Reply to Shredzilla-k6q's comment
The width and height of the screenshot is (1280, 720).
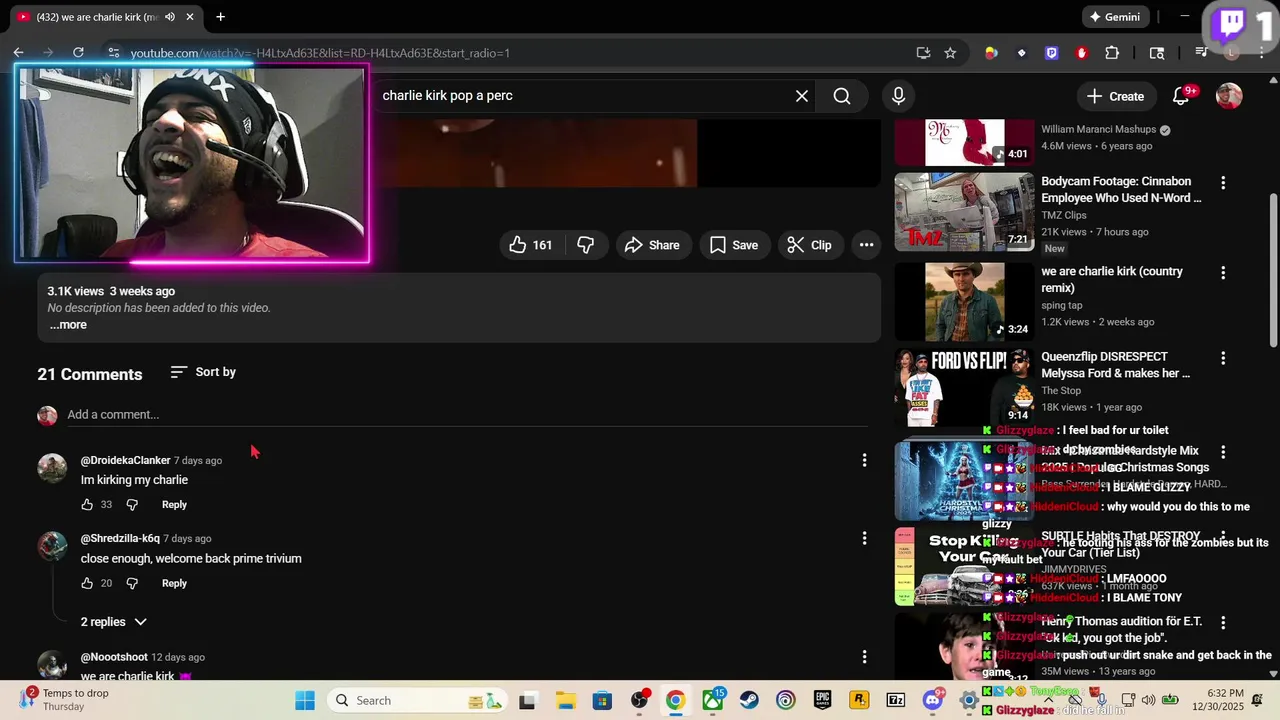pos(174,583)
